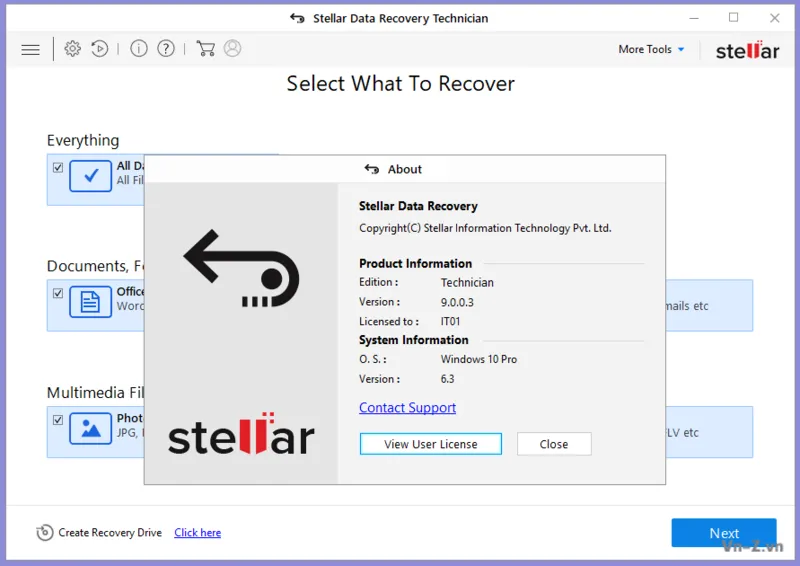Image resolution: width=800 pixels, height=566 pixels.
Task: Select the version value 9.0.0.3
Action: coord(457,302)
